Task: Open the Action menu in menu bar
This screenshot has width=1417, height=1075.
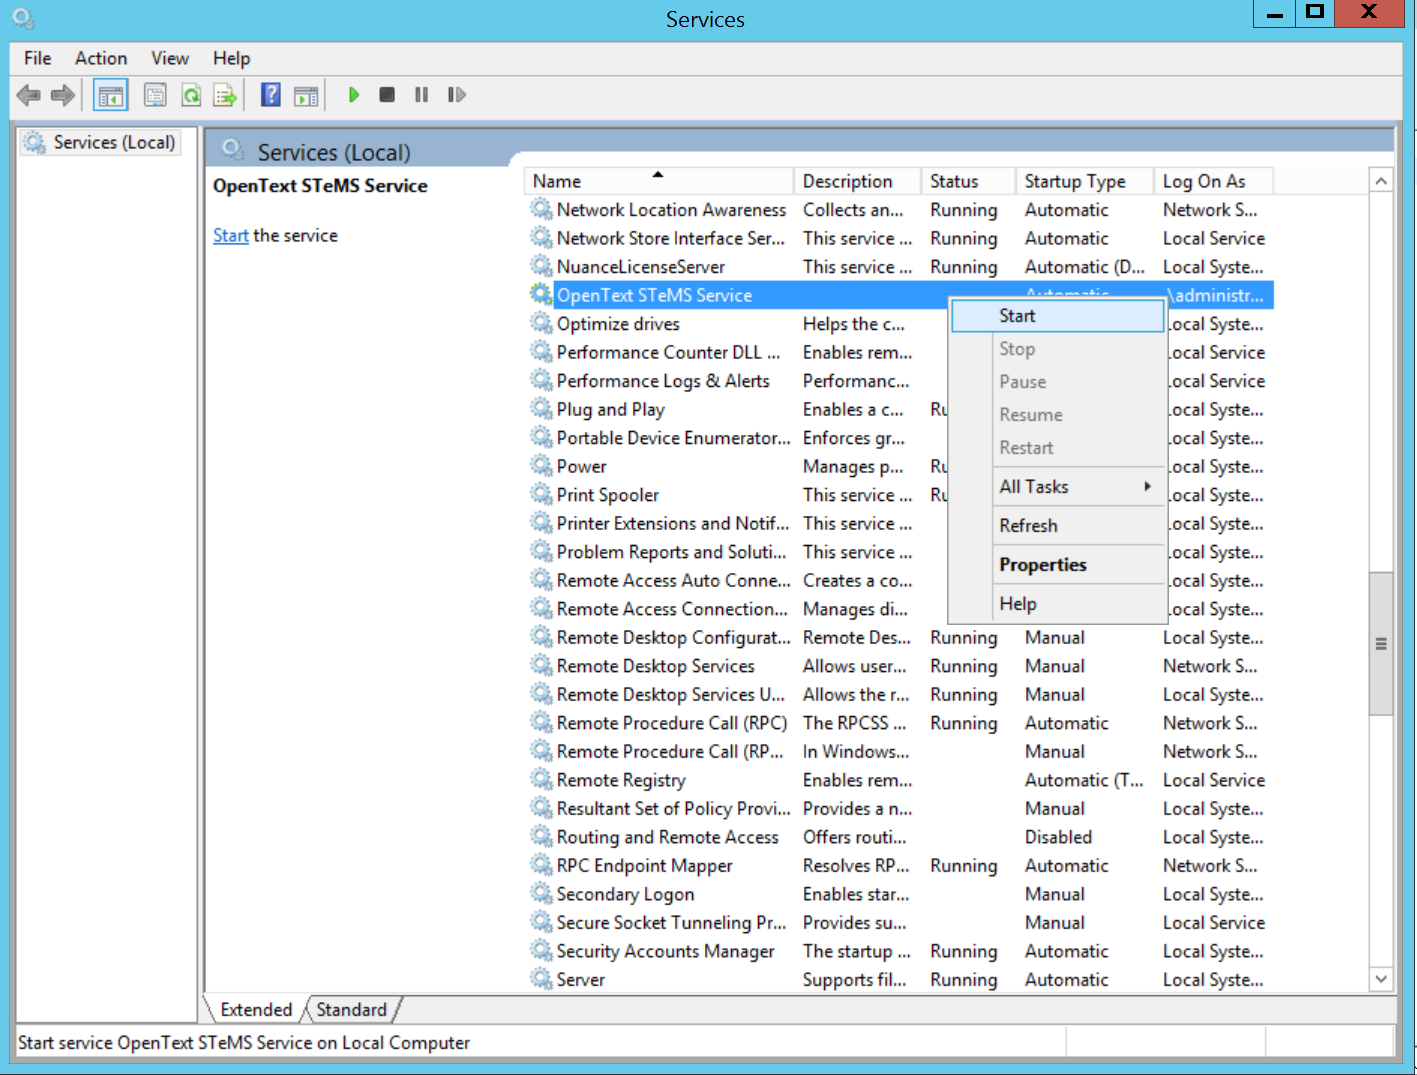Action: pyautogui.click(x=101, y=58)
